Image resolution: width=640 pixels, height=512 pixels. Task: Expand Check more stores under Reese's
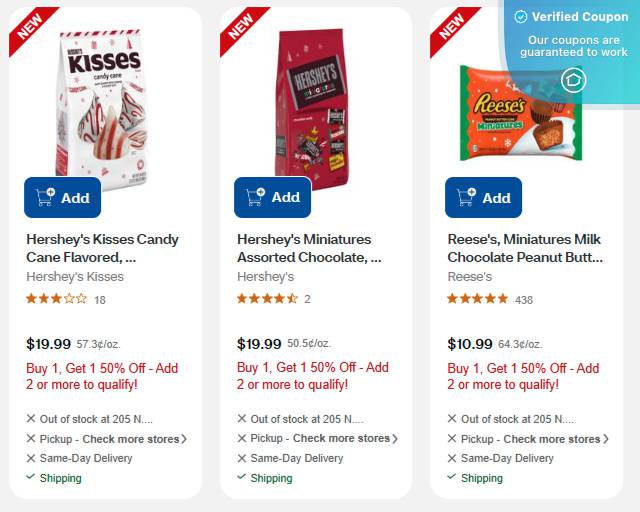tap(556, 439)
